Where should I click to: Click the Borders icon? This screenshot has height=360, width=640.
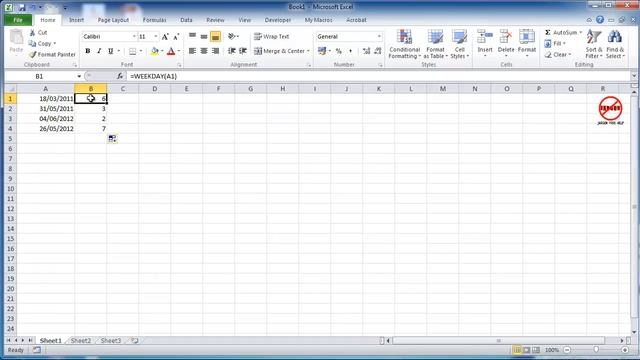coord(133,51)
